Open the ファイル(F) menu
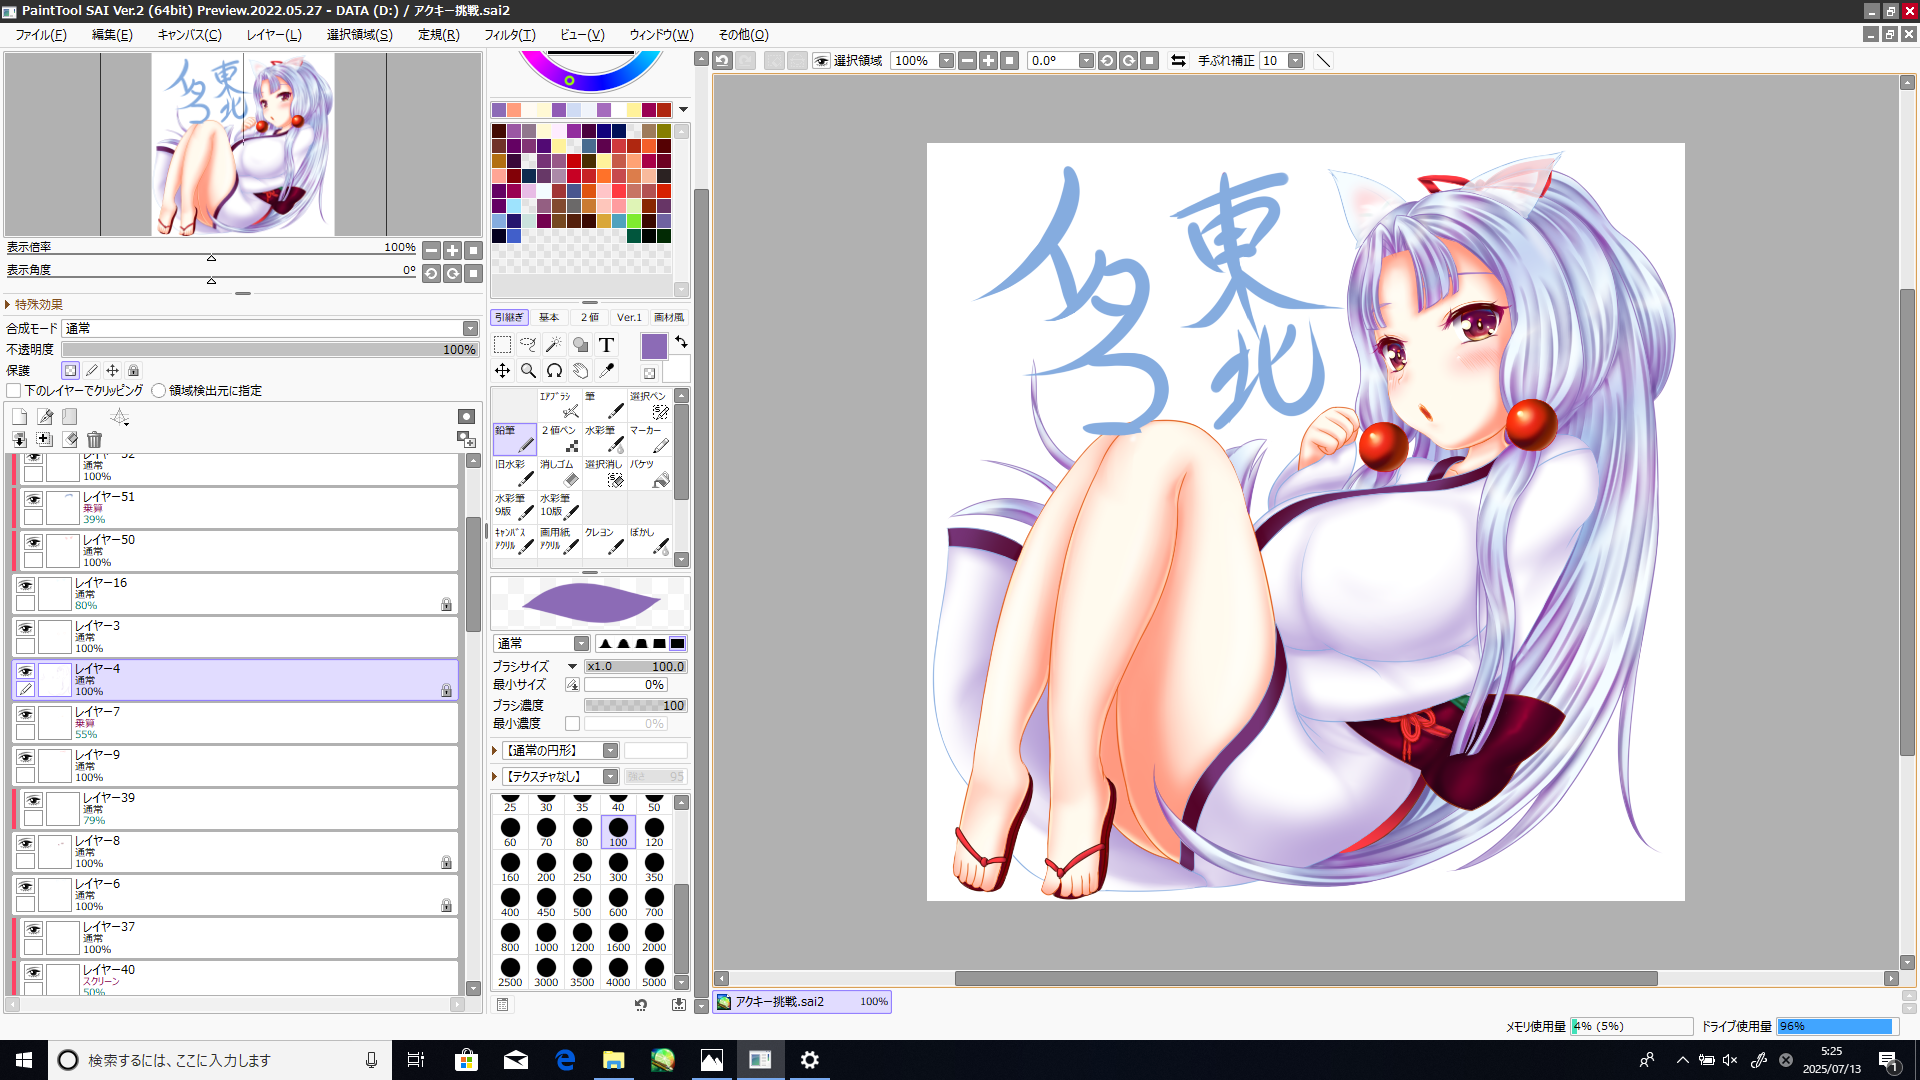Screen dimensions: 1920x1080 coord(41,35)
